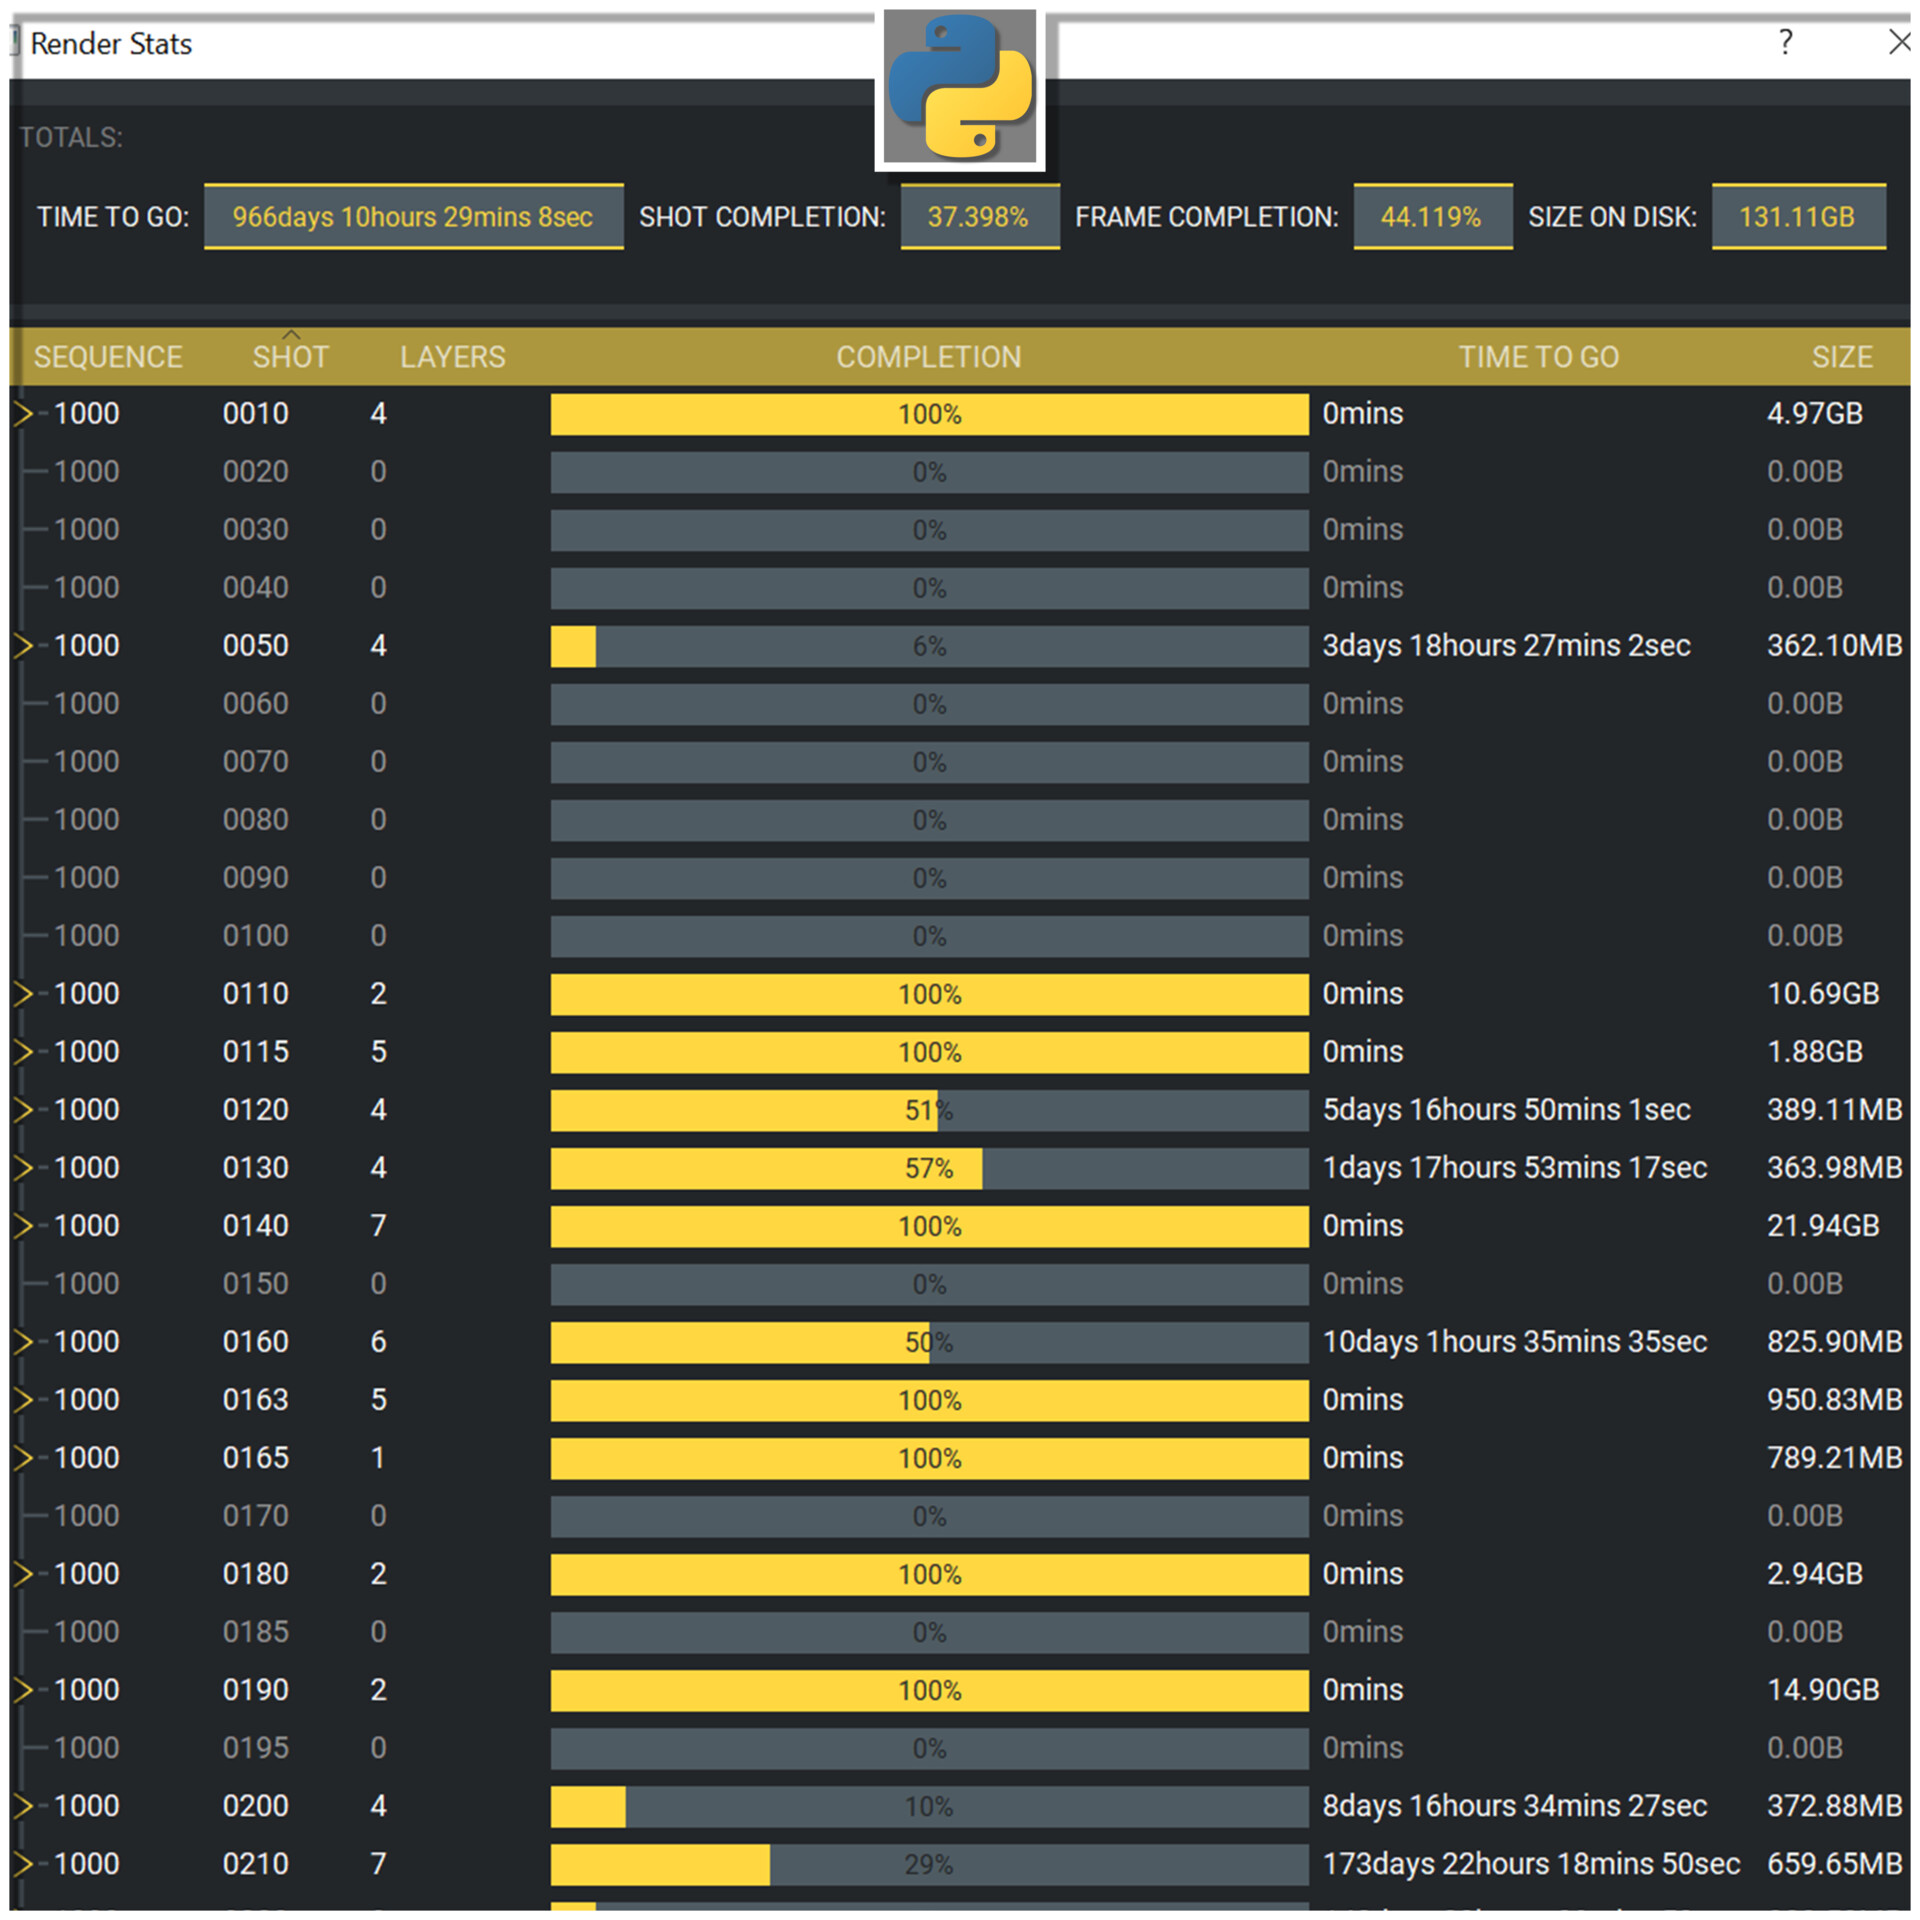Image resolution: width=1920 pixels, height=1920 pixels.
Task: Select SIZE ON DISK 131.11GB field
Action: [x=1797, y=217]
